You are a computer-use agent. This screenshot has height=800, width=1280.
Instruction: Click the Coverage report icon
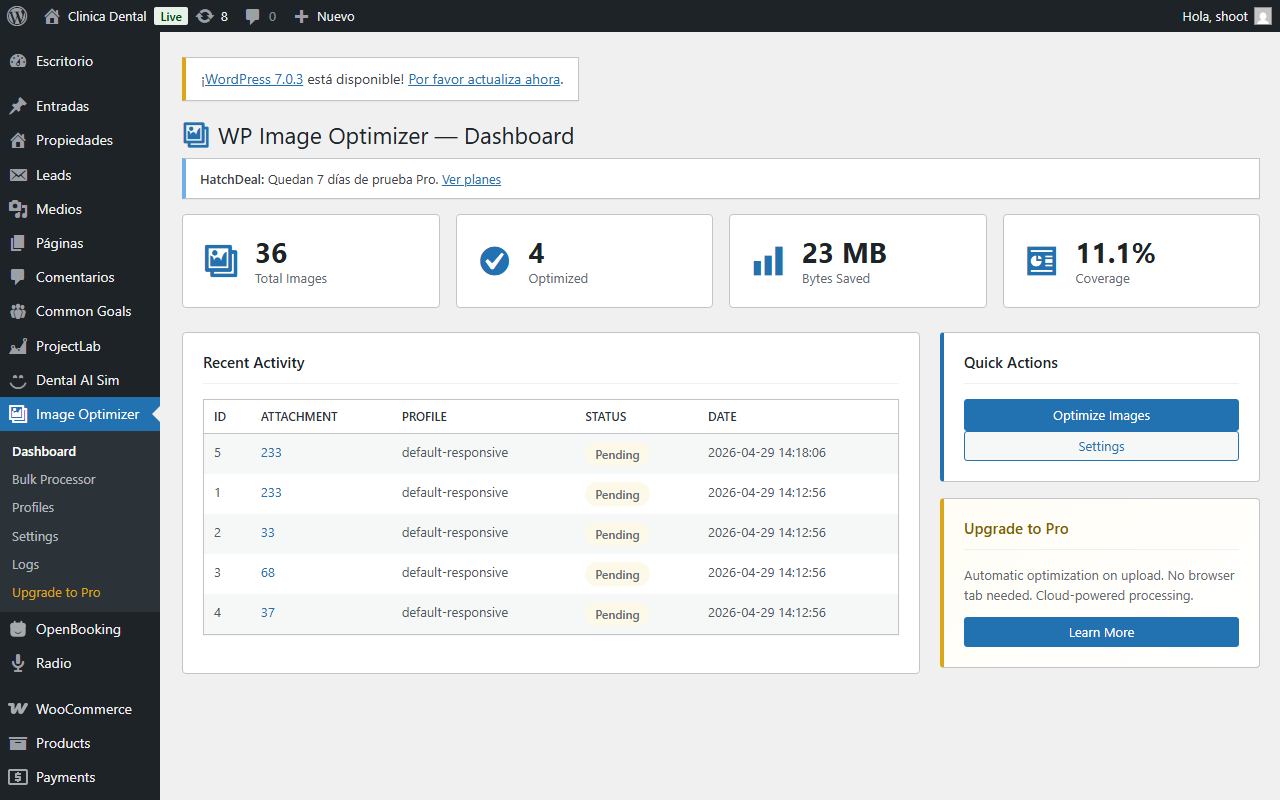(x=1041, y=261)
